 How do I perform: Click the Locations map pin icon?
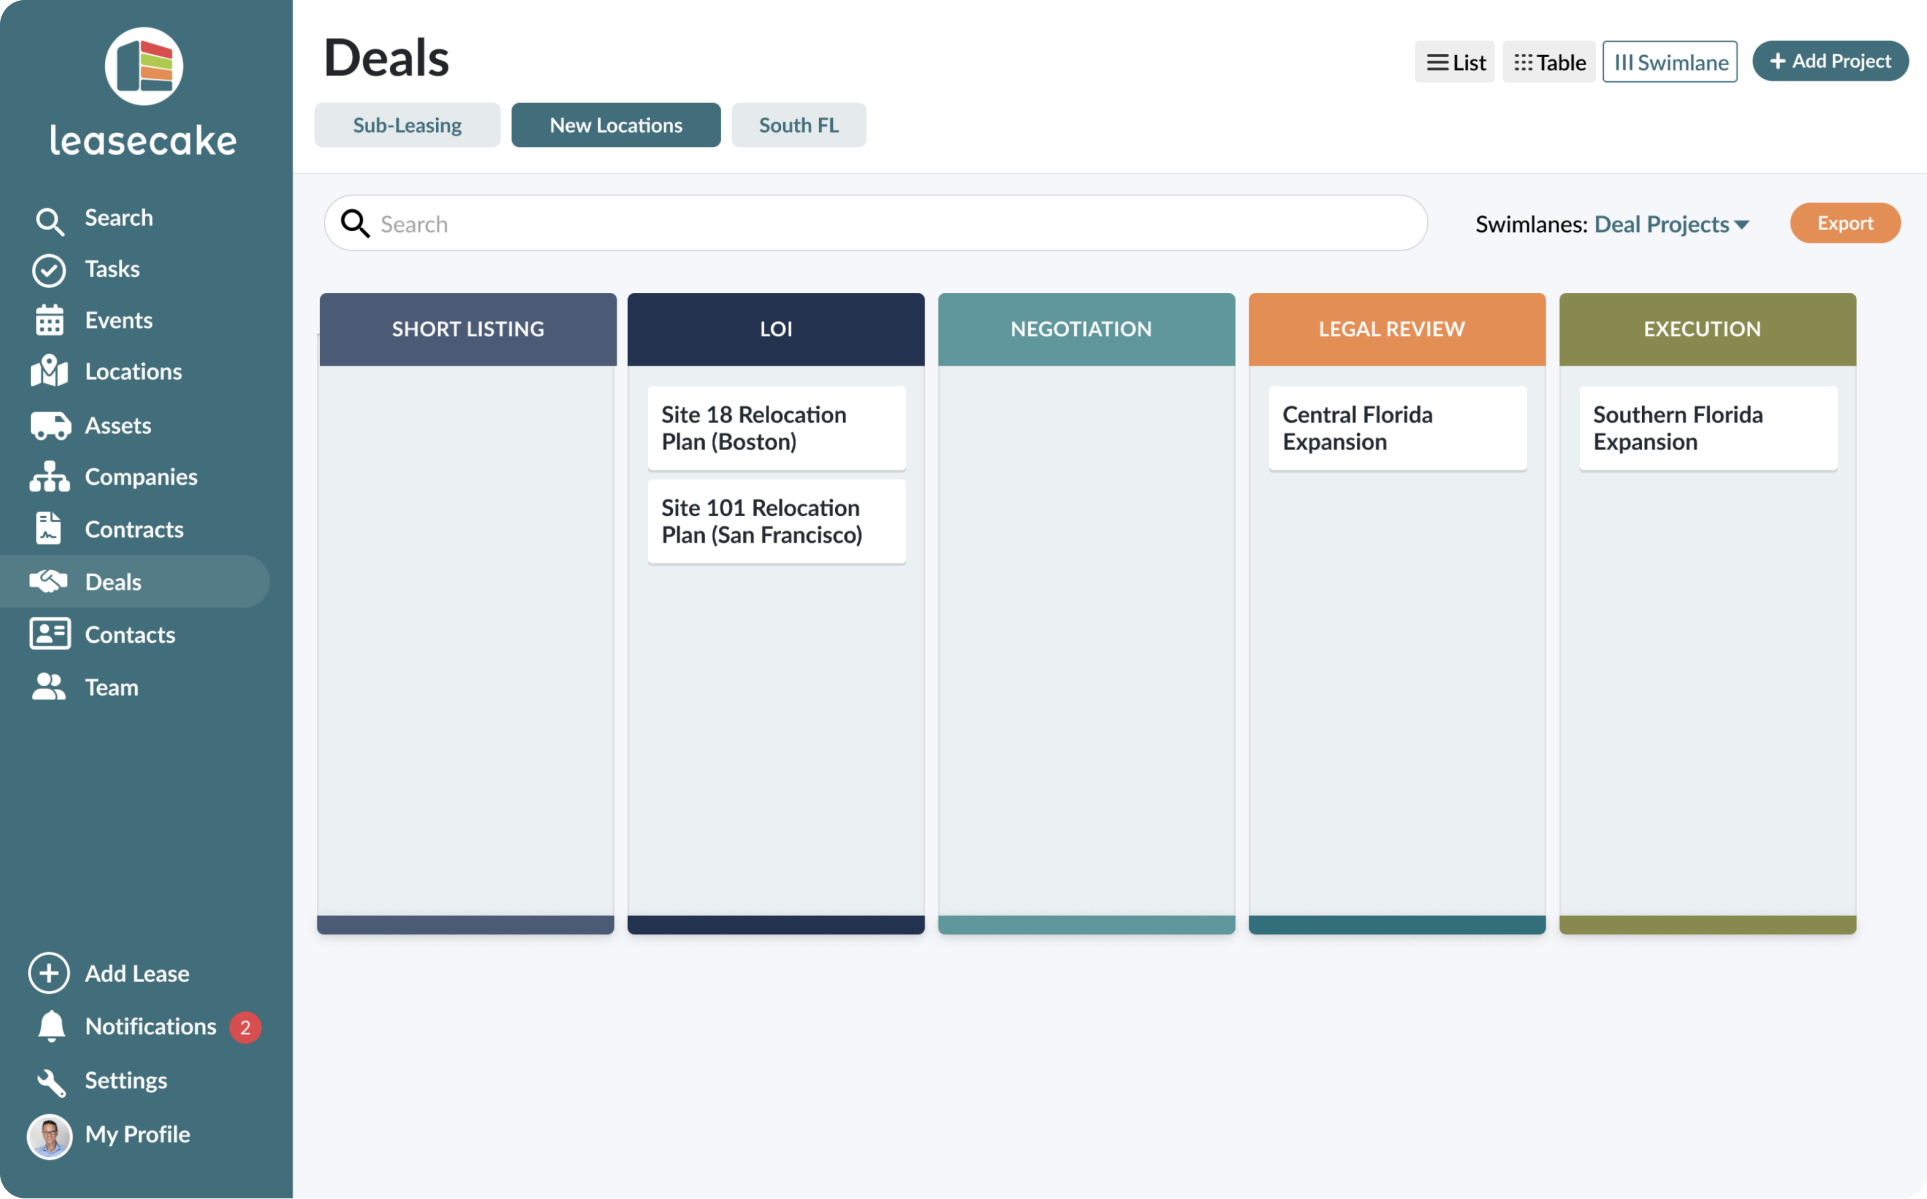(x=49, y=372)
